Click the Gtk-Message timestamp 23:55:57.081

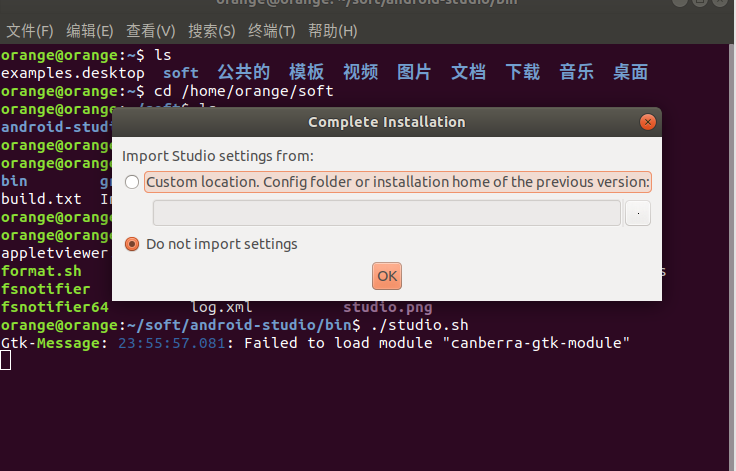pyautogui.click(x=172, y=343)
